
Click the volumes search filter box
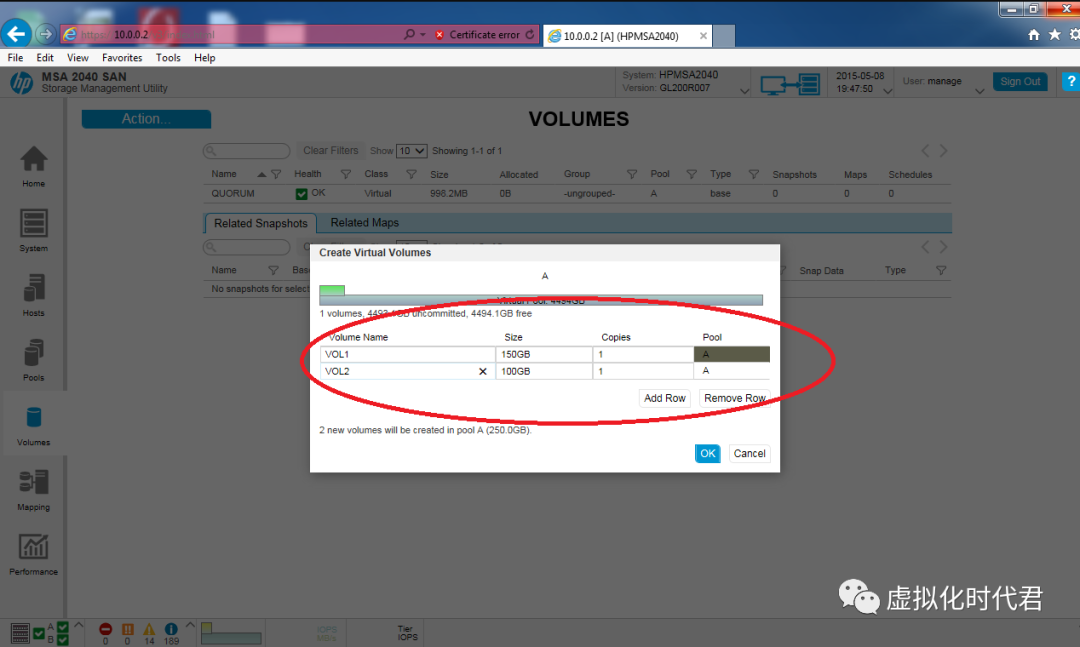pos(247,151)
